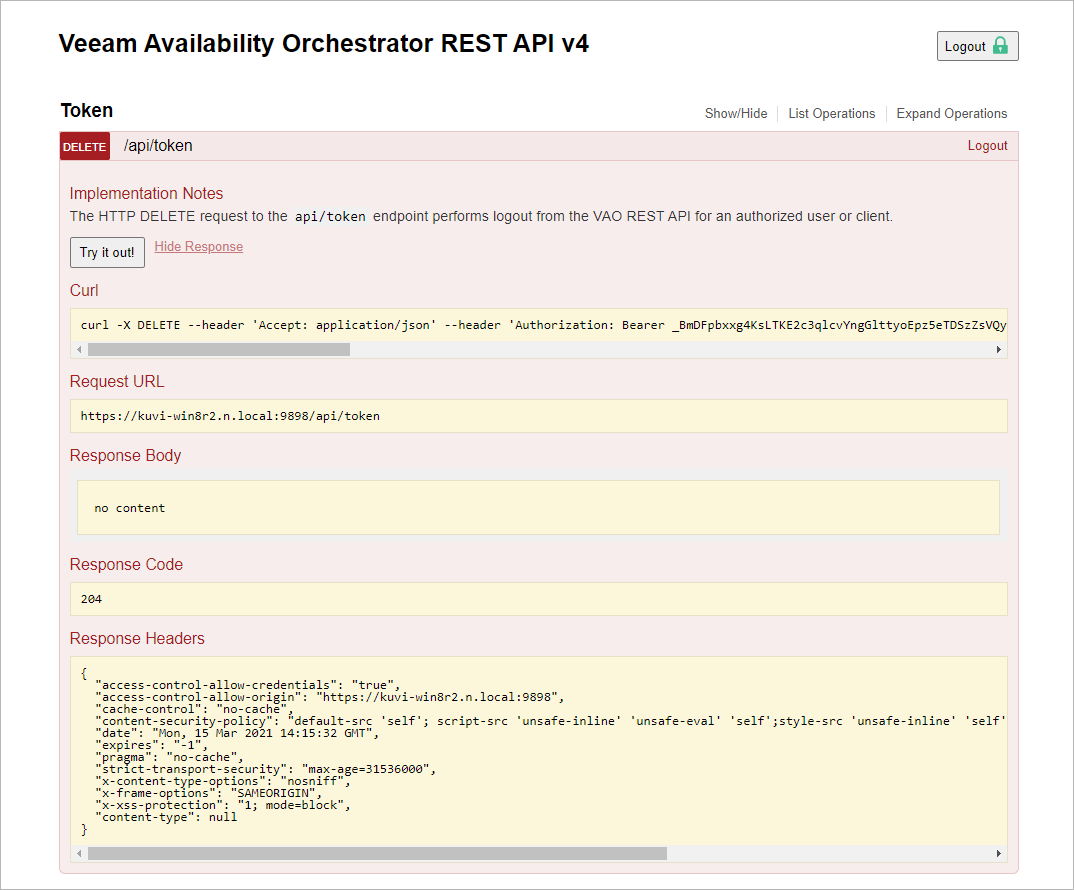Click the "content-security-policy" header line
The image size is (1074, 890).
pos(551,721)
